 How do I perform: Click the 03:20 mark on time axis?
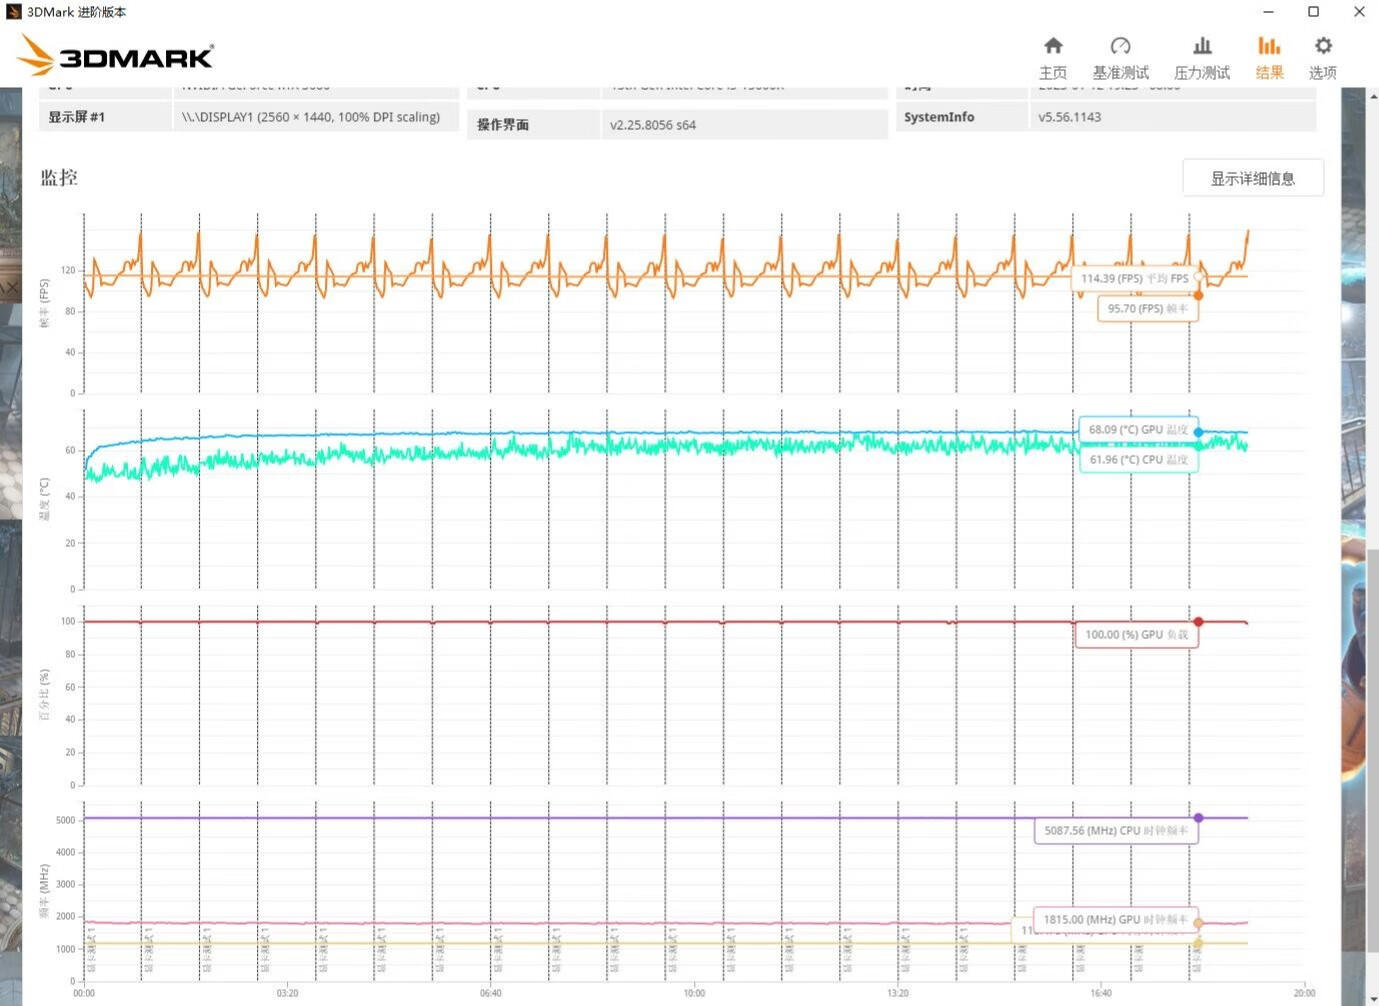point(287,993)
